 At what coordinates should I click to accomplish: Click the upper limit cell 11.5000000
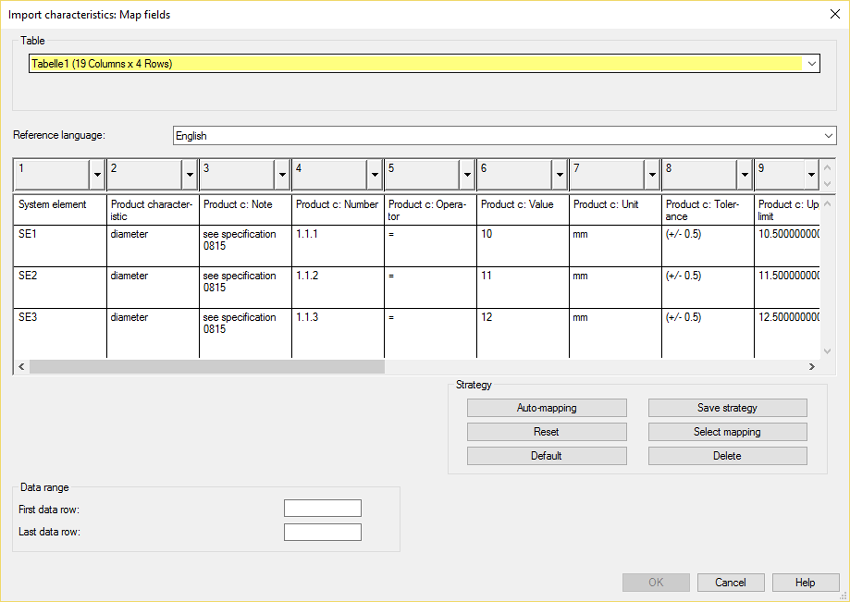click(x=788, y=287)
